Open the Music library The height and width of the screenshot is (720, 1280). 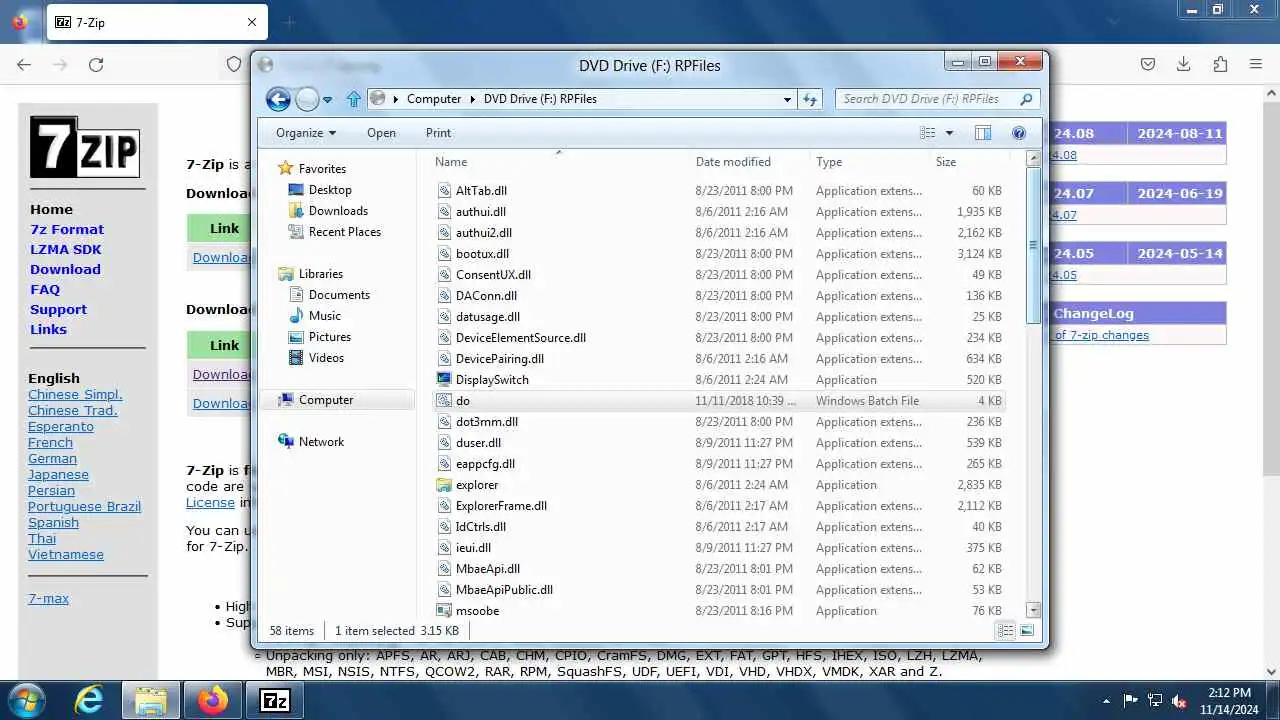point(325,316)
